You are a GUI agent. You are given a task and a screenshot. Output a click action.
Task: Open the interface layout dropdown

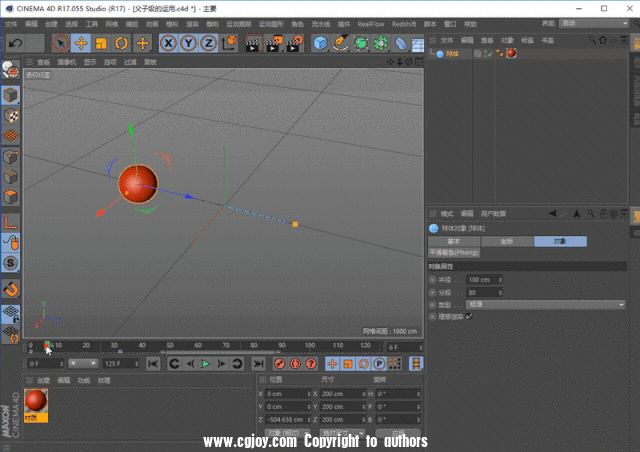(x=593, y=24)
